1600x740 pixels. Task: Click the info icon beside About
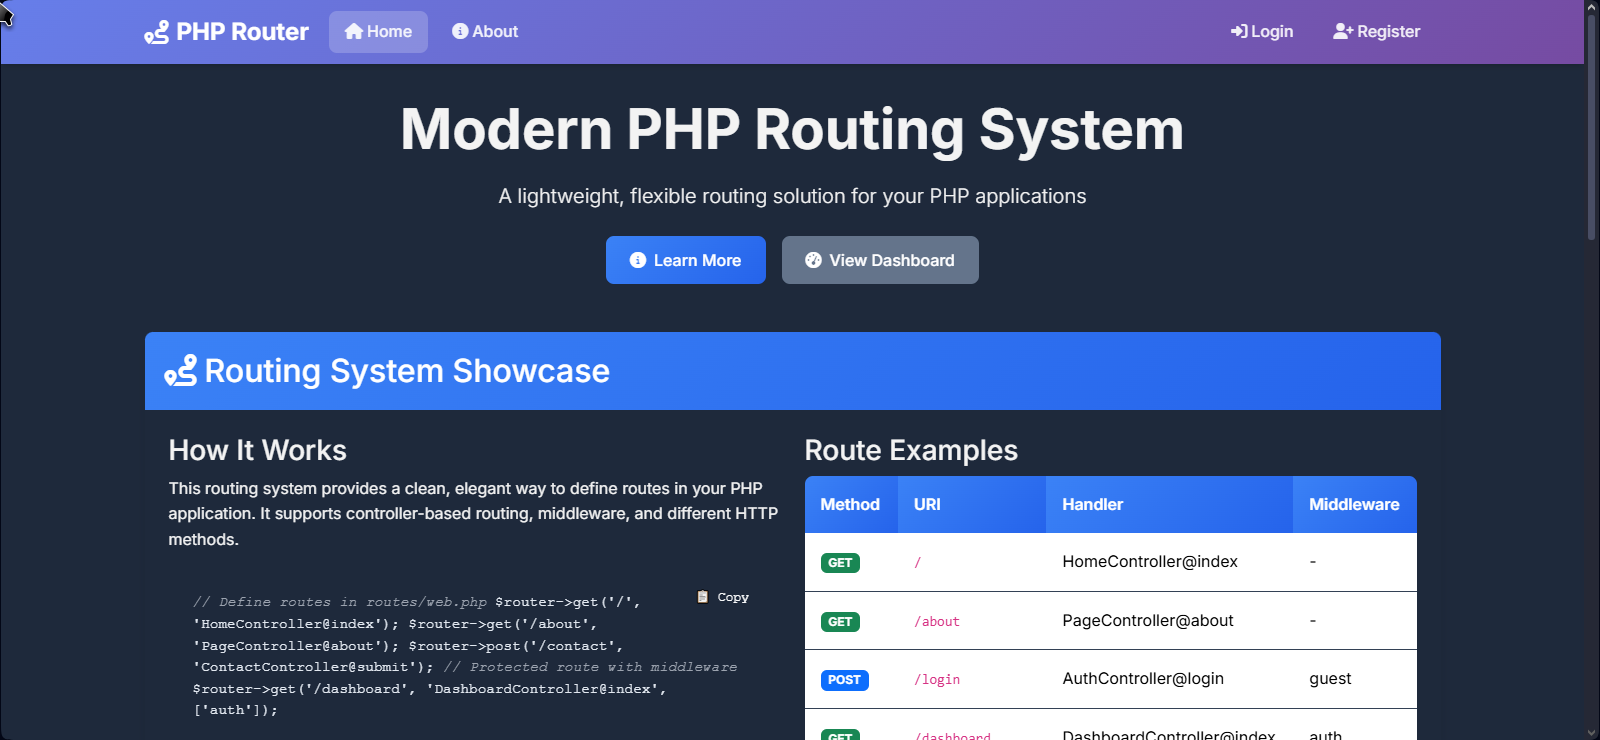point(460,32)
